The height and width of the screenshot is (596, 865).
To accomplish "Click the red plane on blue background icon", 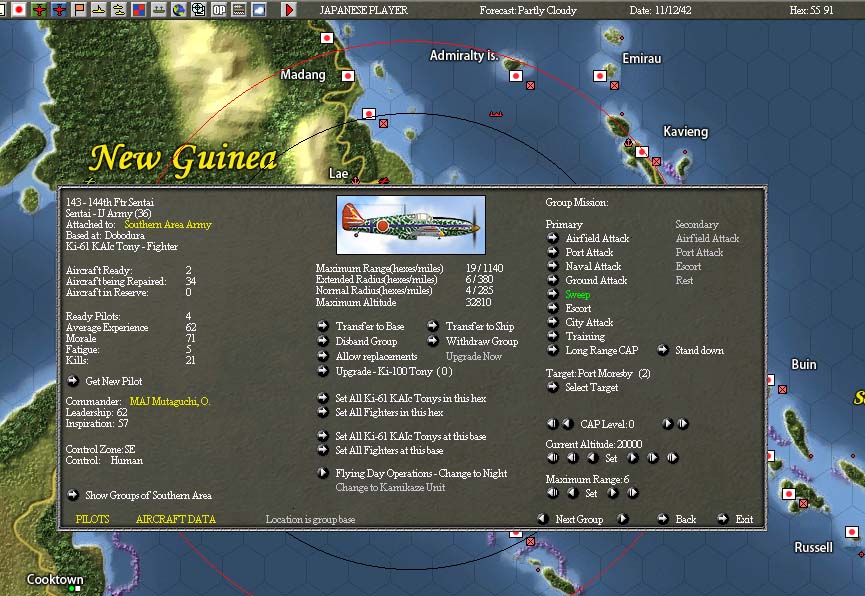I will tap(59, 9).
